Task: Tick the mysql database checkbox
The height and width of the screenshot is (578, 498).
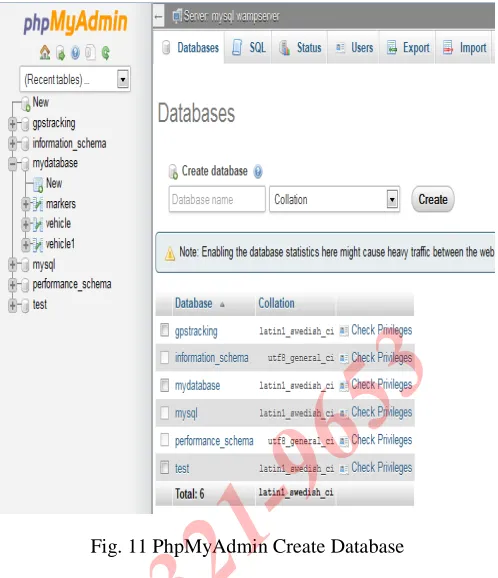Action: tap(165, 412)
